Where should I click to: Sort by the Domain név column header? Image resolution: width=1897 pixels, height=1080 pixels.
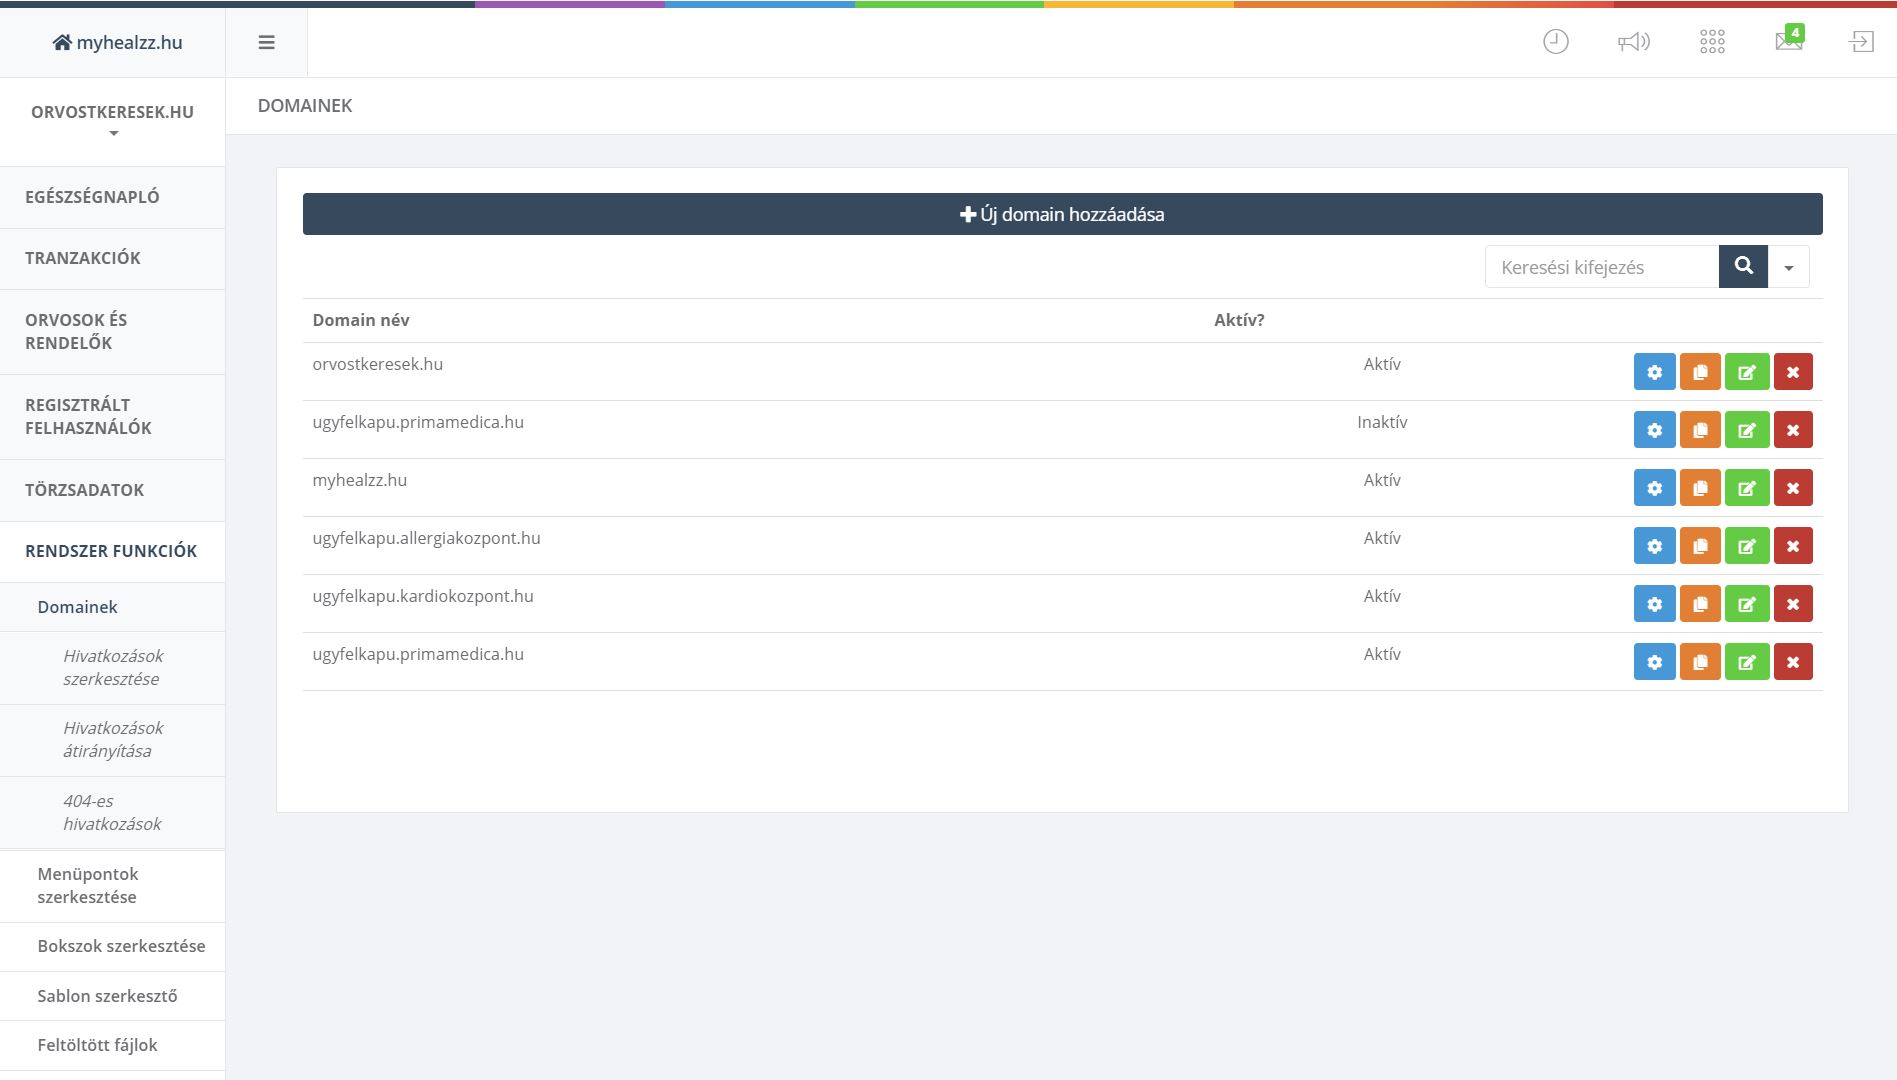click(x=361, y=320)
